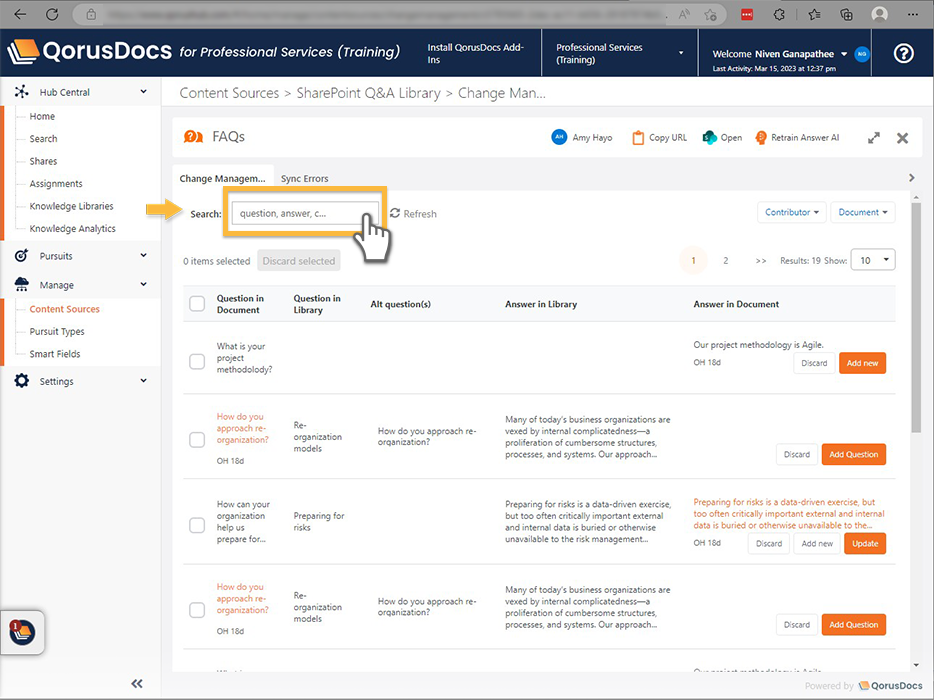
Task: Open the red browser extension icon
Action: click(747, 15)
